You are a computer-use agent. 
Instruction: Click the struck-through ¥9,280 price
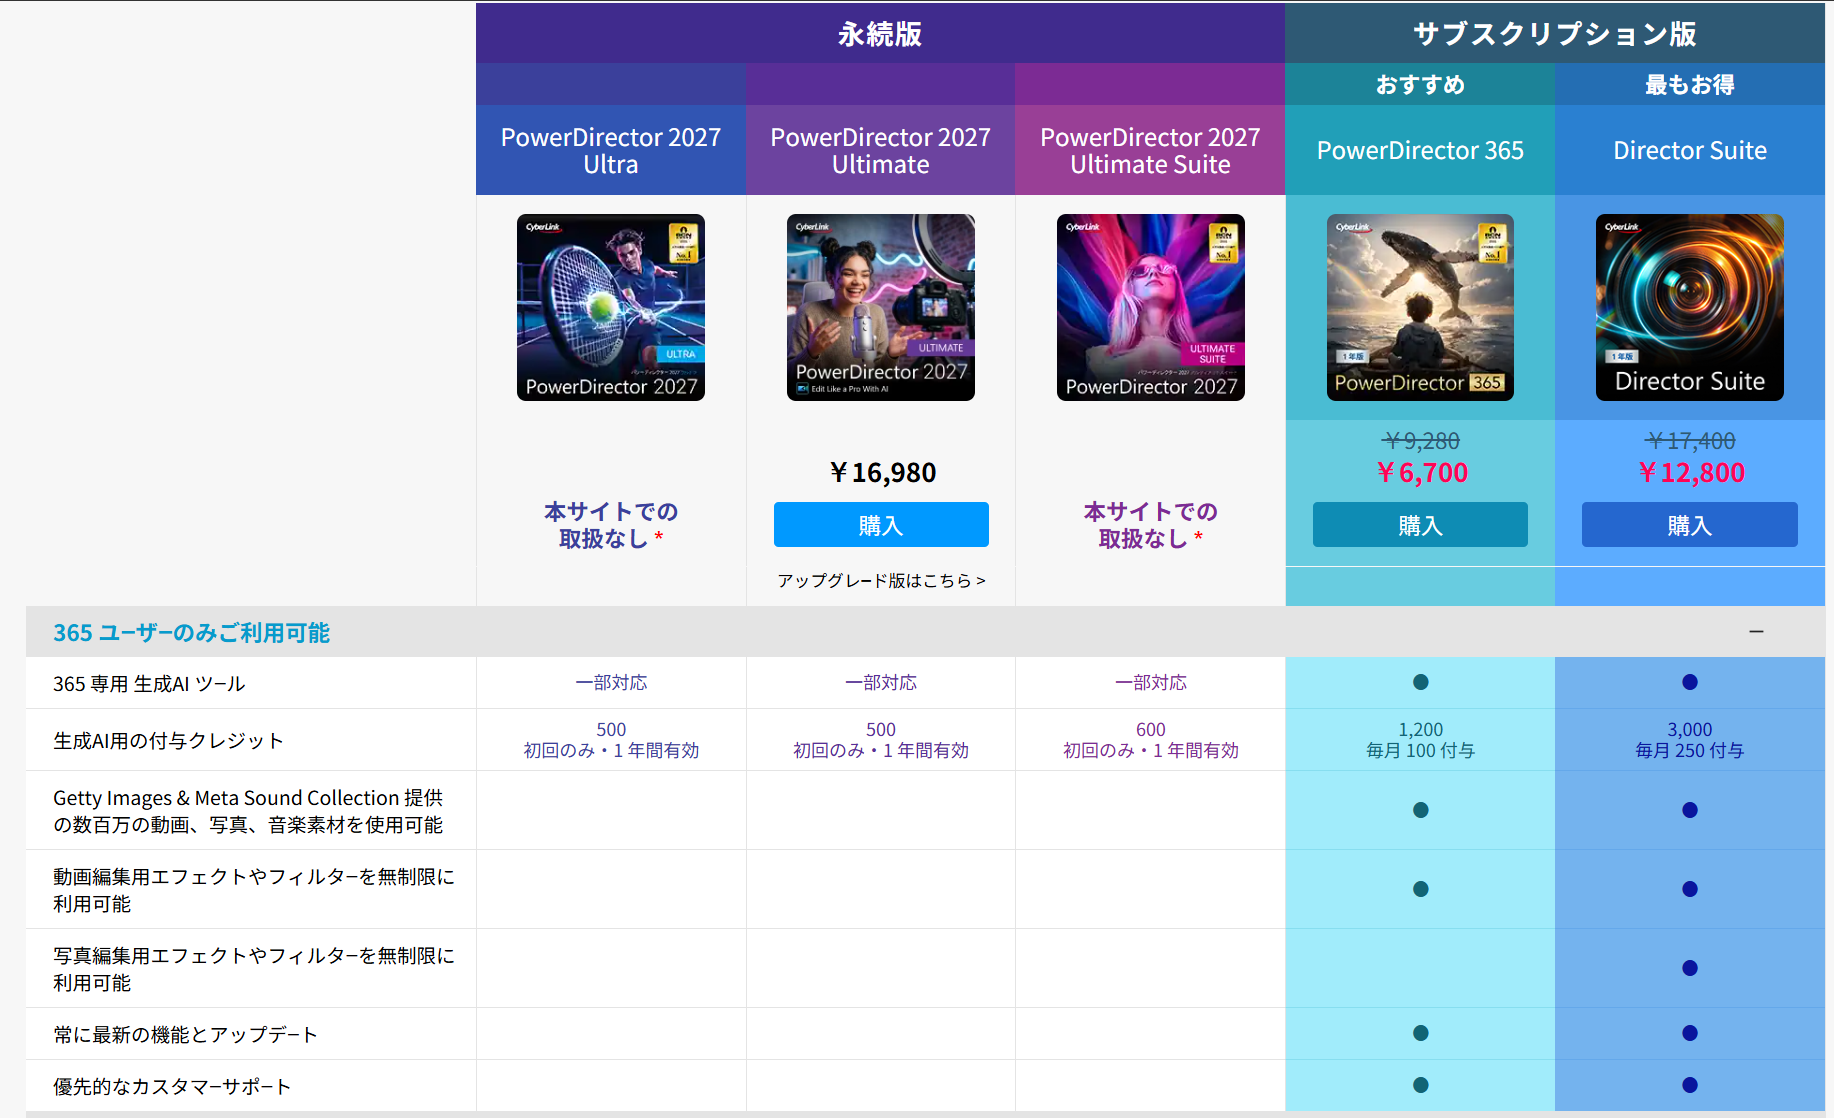[1421, 441]
